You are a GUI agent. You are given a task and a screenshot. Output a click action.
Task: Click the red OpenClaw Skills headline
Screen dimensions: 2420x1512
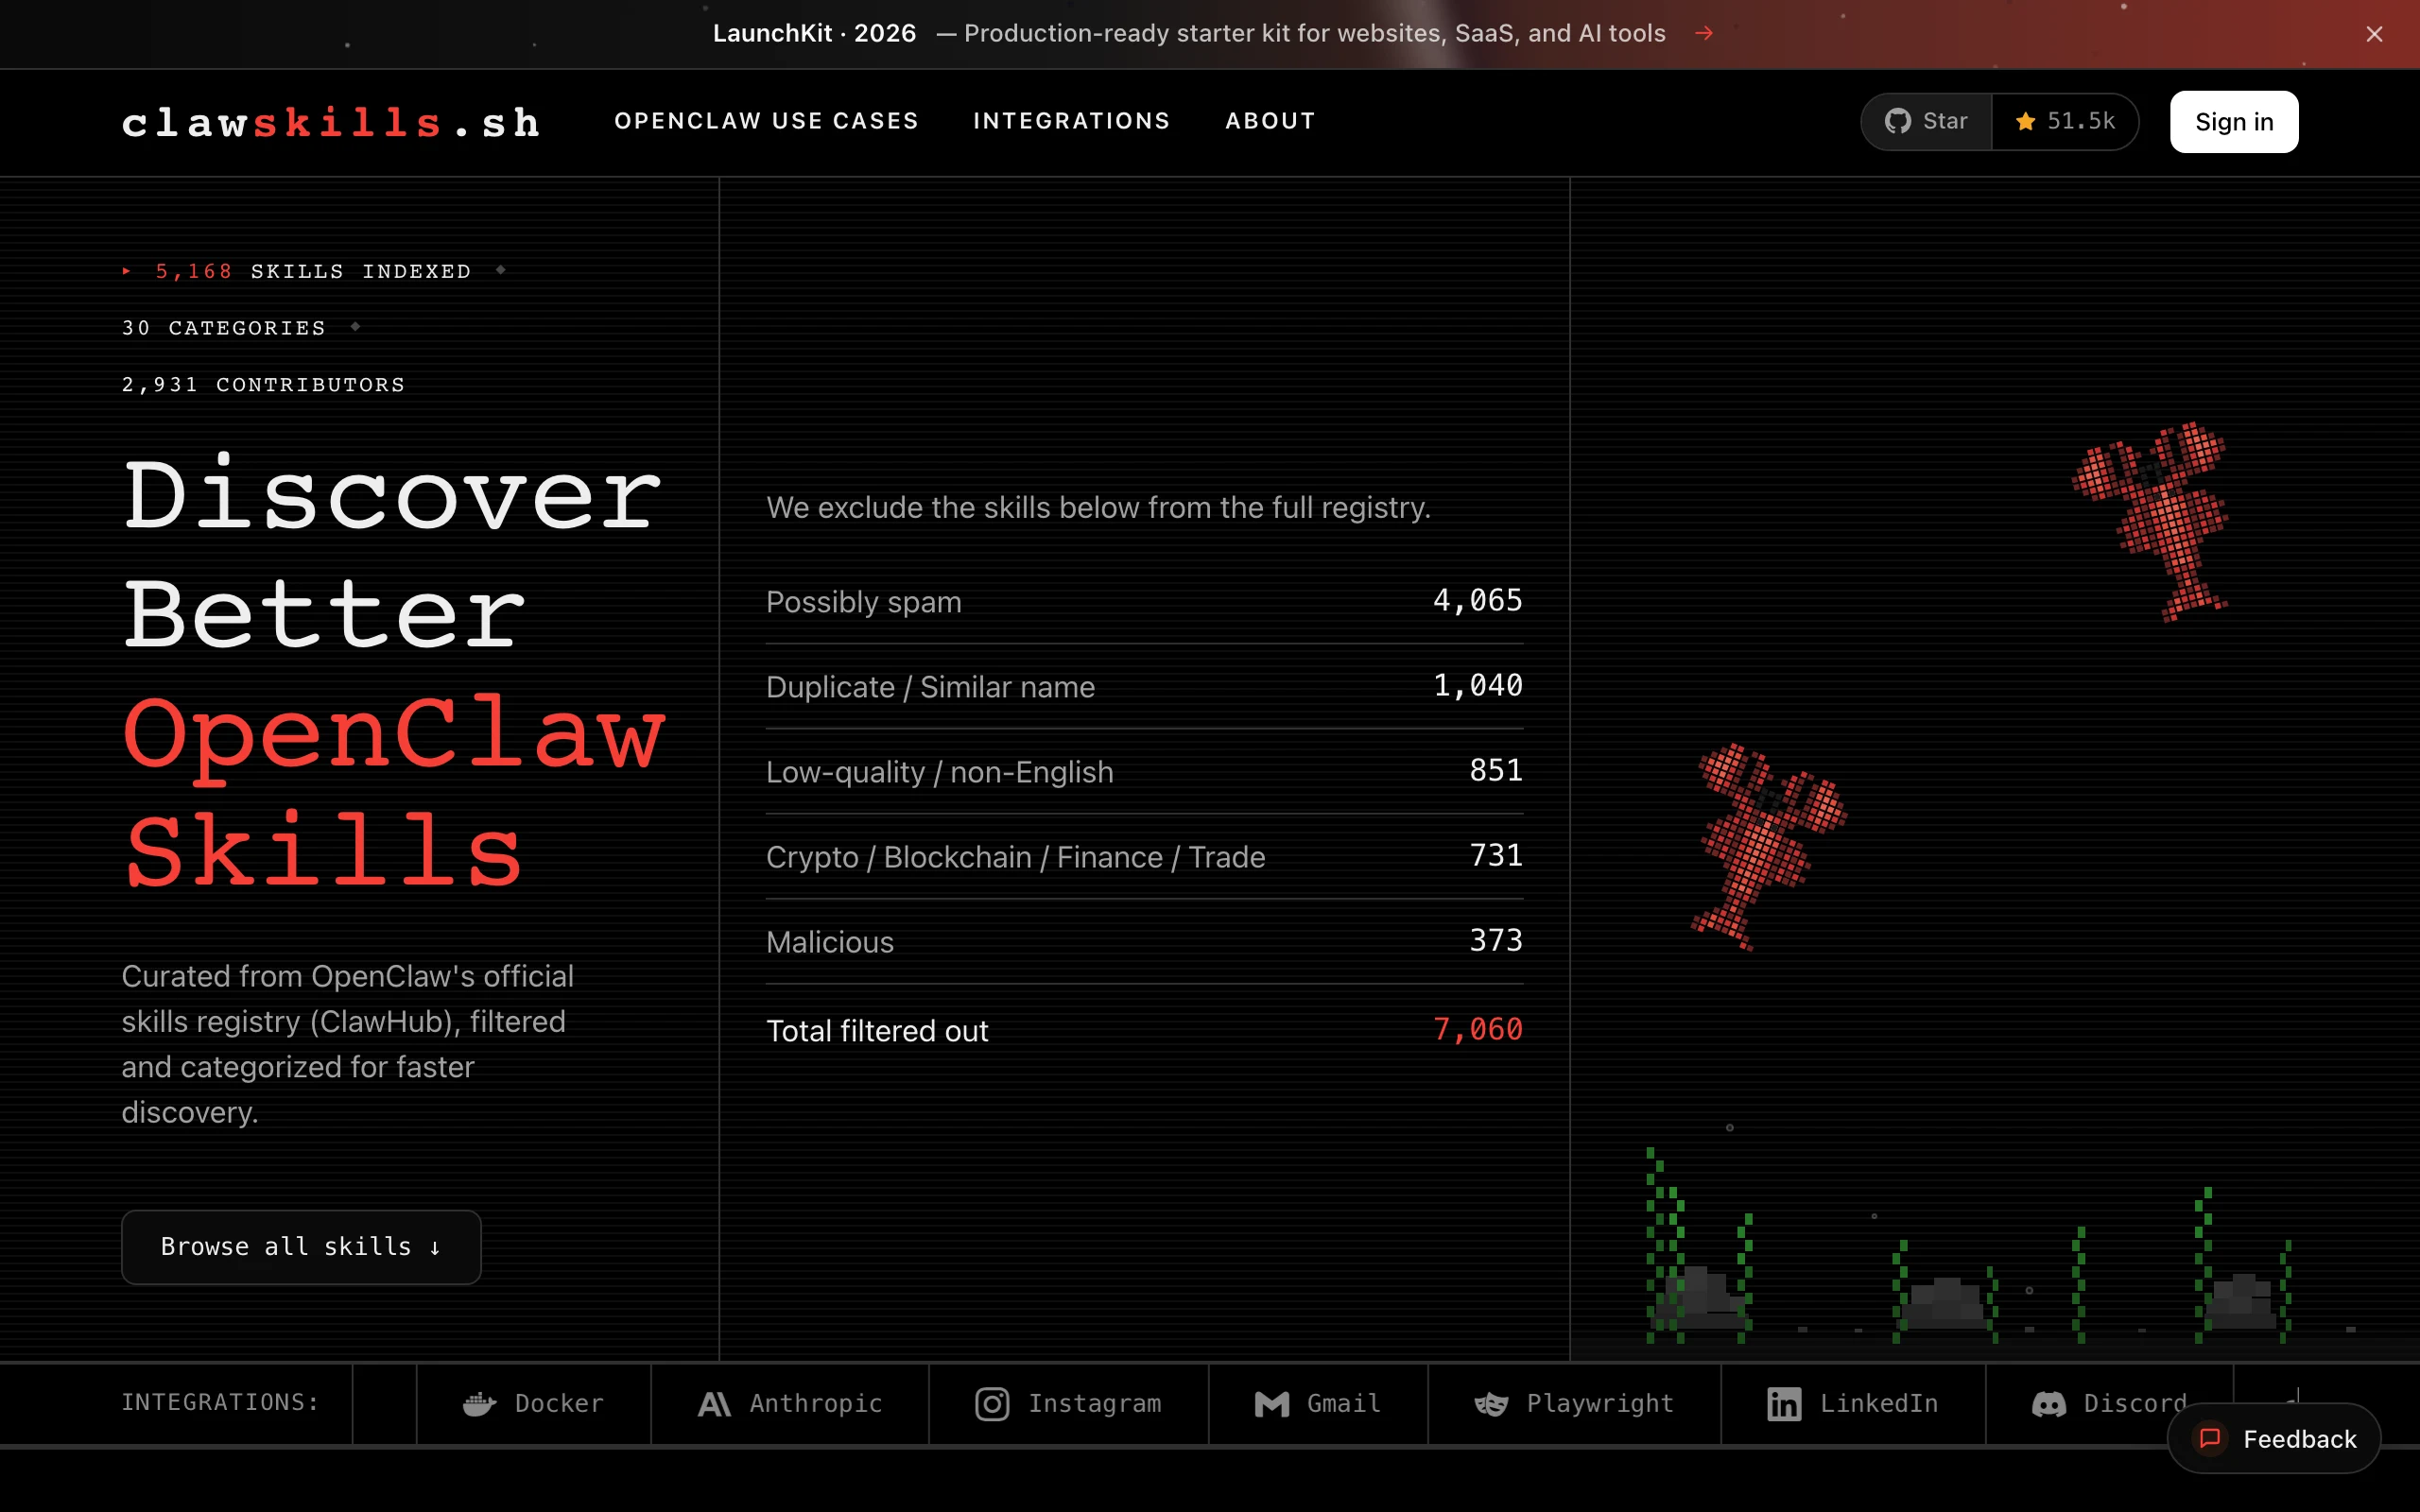[x=394, y=790]
